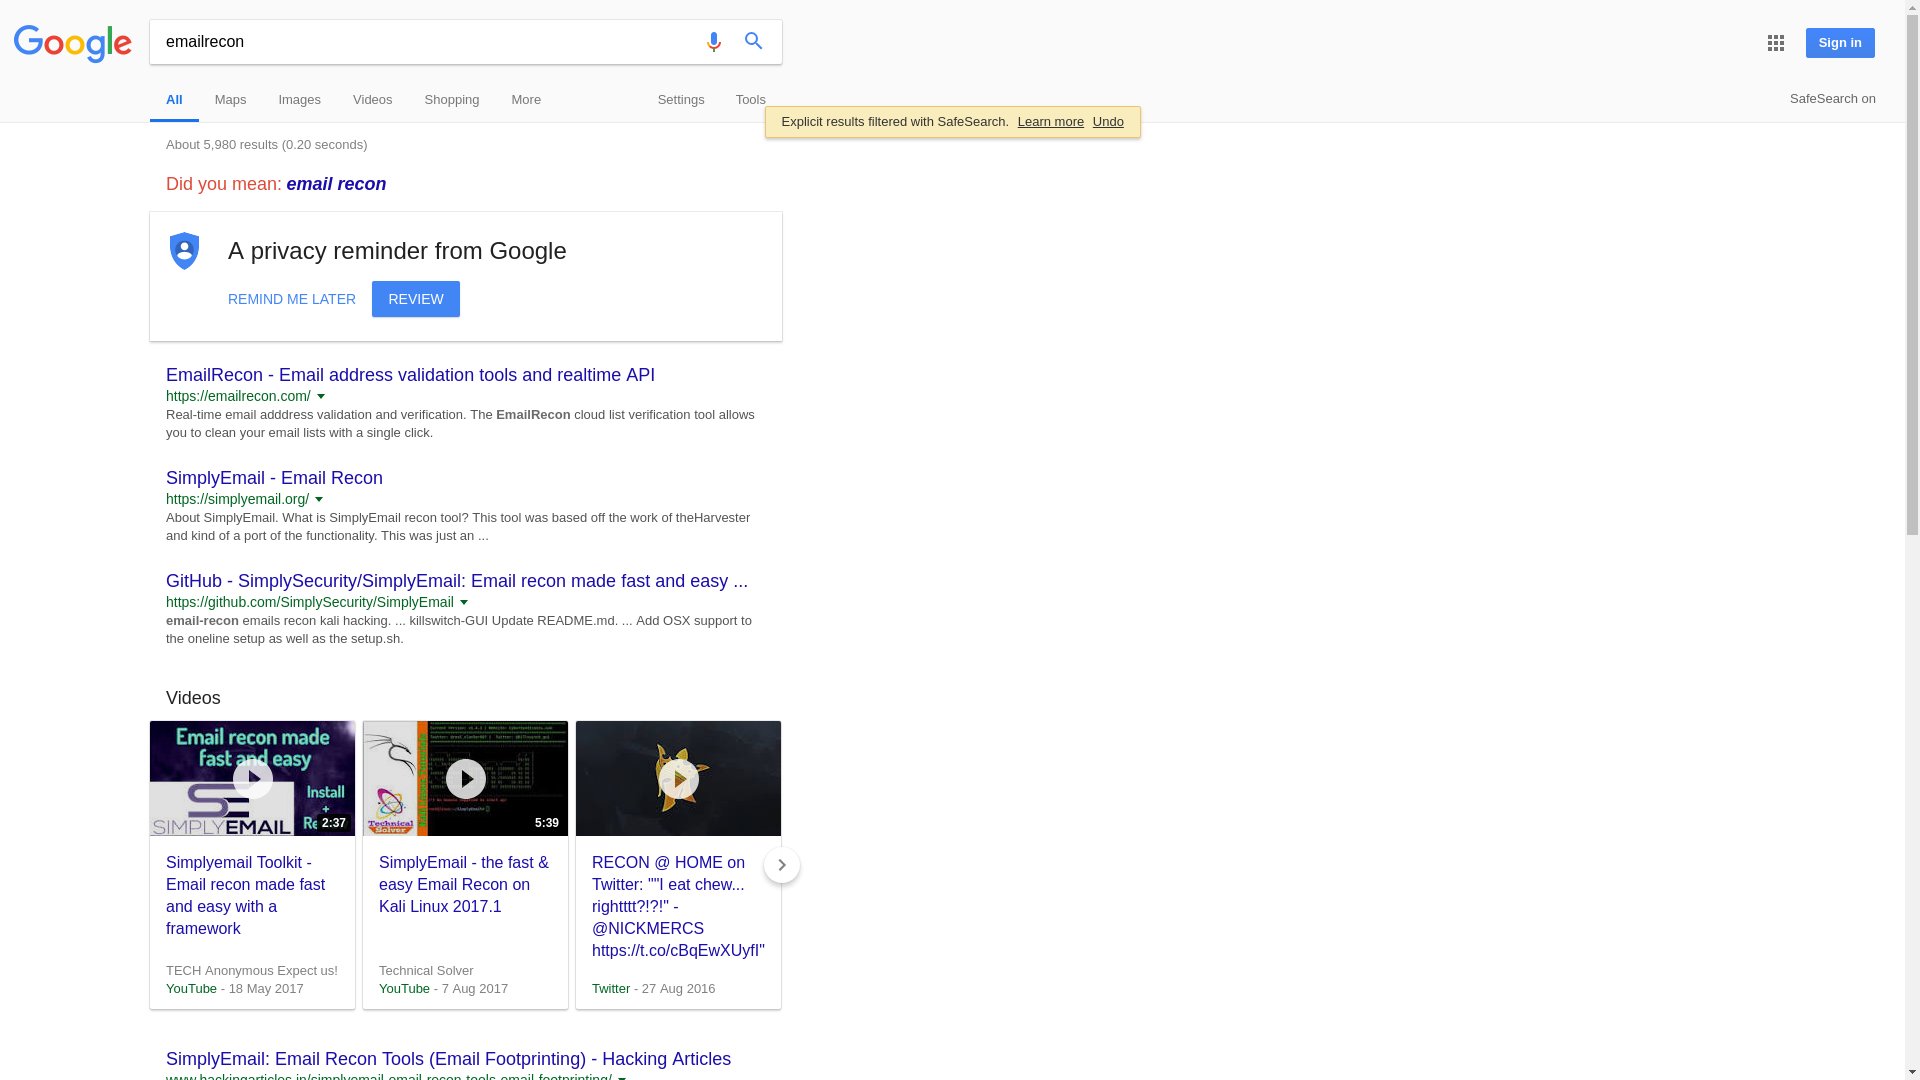Click the REVIEW privacy button
1920x1080 pixels.
[416, 299]
